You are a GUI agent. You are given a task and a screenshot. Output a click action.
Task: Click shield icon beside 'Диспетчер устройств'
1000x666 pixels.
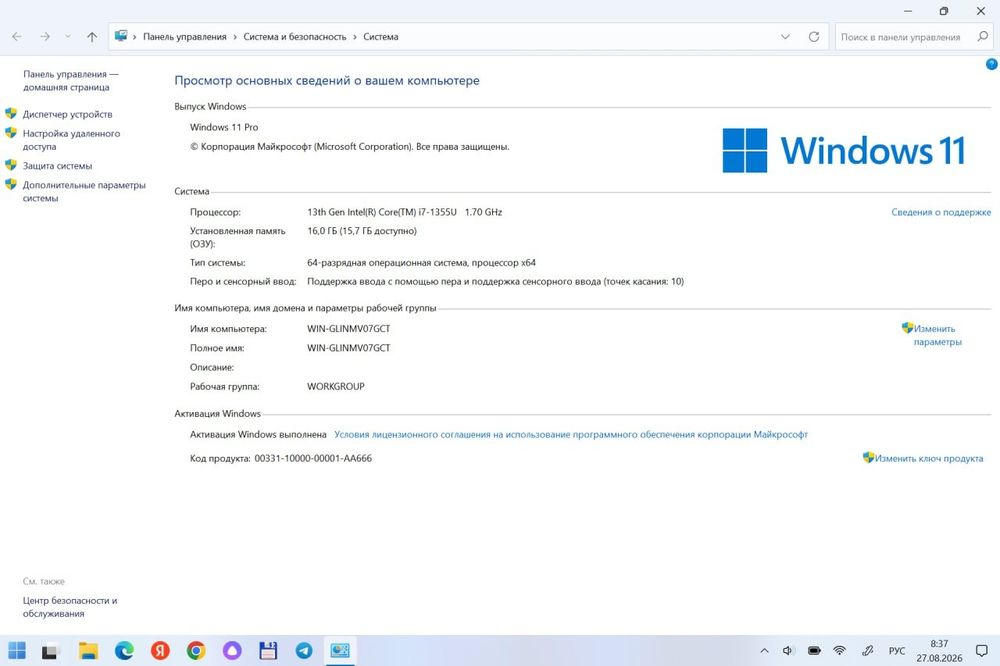[x=11, y=114]
